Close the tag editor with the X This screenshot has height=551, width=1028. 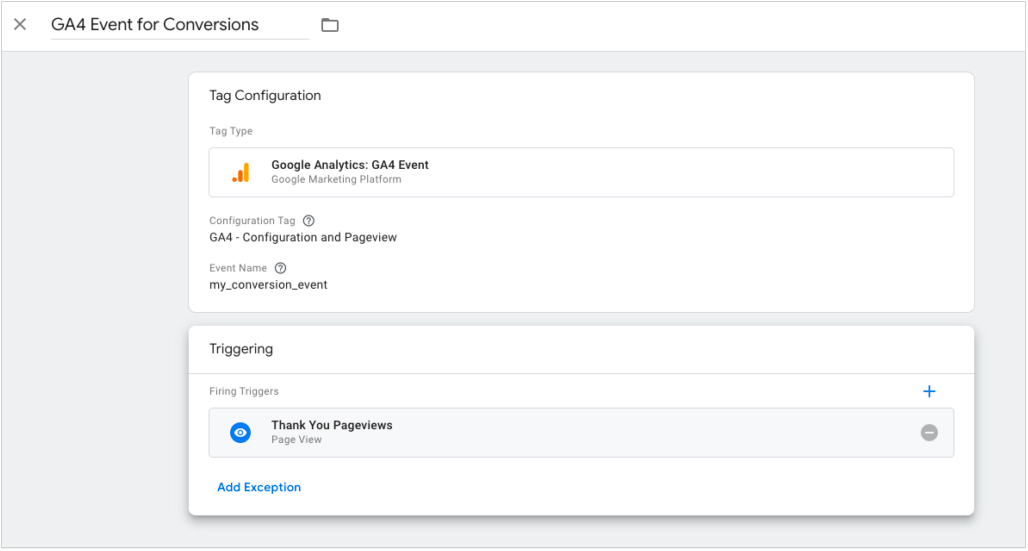tap(20, 25)
